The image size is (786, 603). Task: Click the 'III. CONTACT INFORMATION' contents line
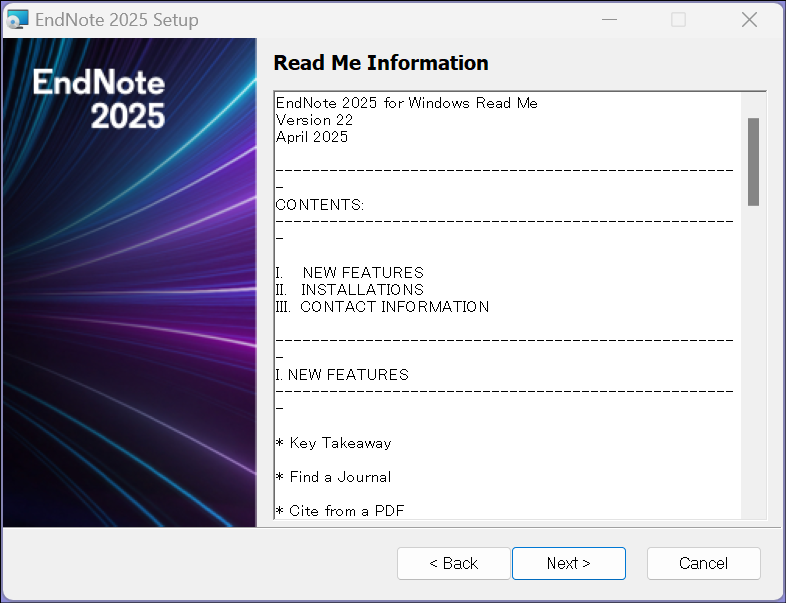382,307
